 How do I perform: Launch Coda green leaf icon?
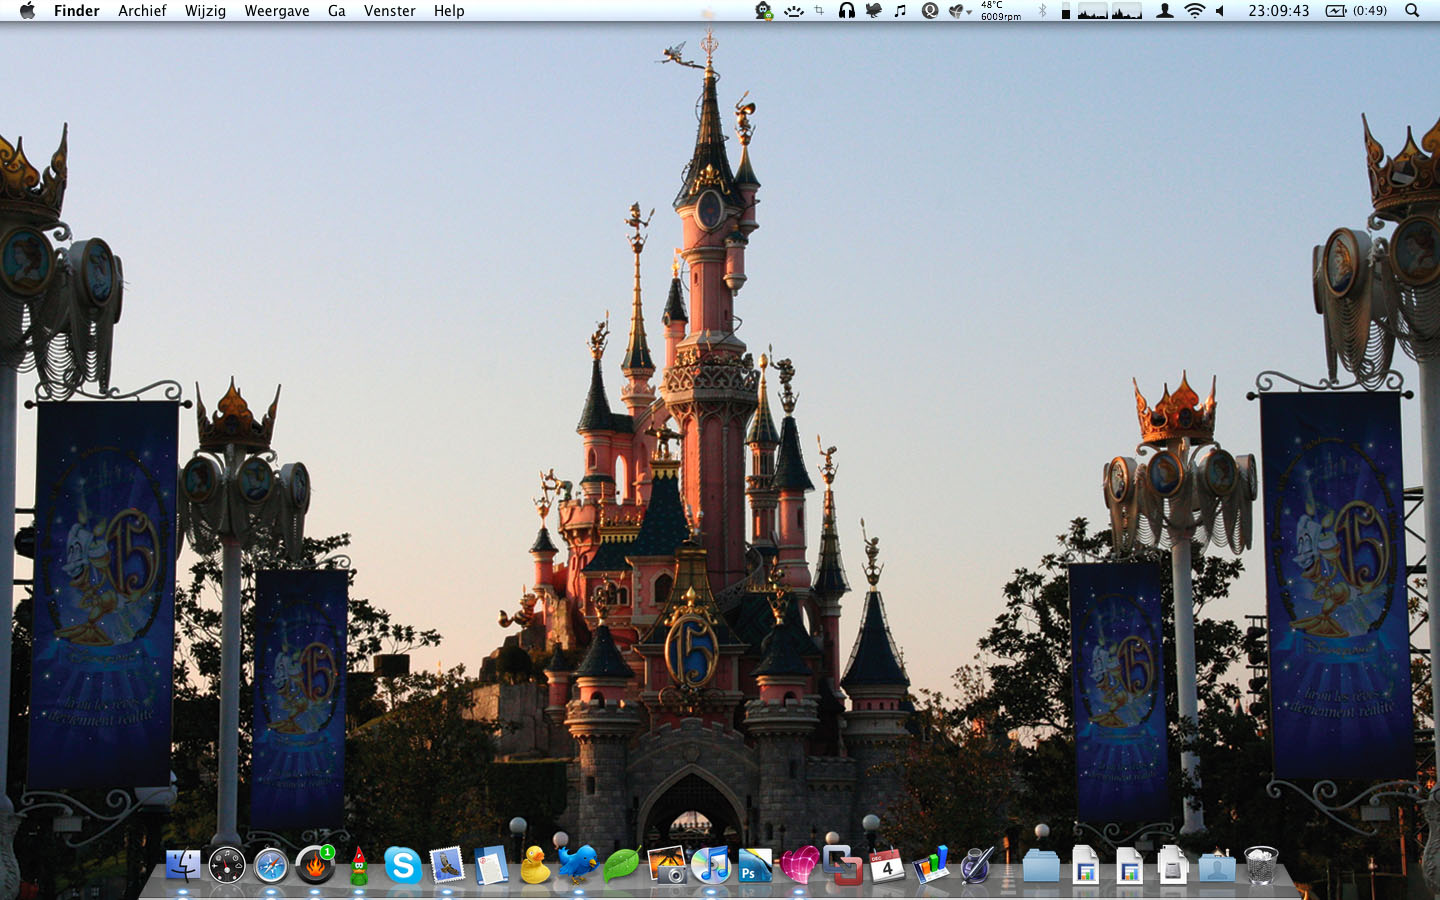tap(622, 866)
